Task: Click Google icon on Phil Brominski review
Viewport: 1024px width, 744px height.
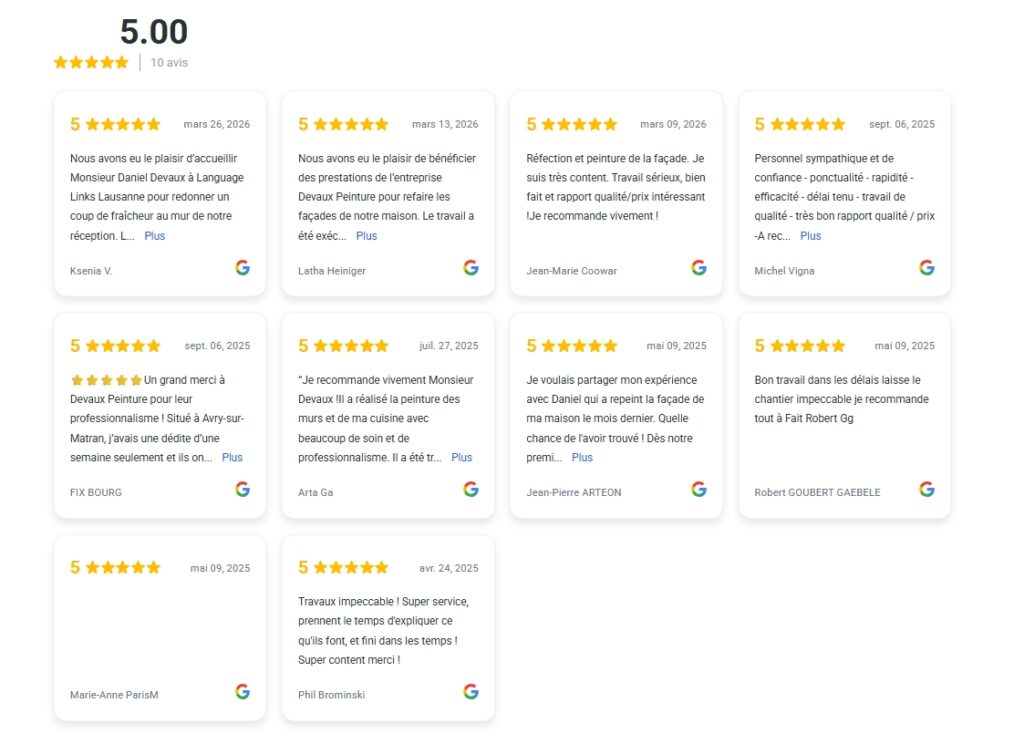Action: coord(471,692)
